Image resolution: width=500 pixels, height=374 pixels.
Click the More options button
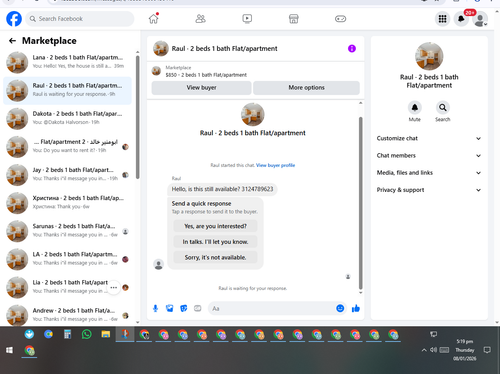tap(306, 88)
